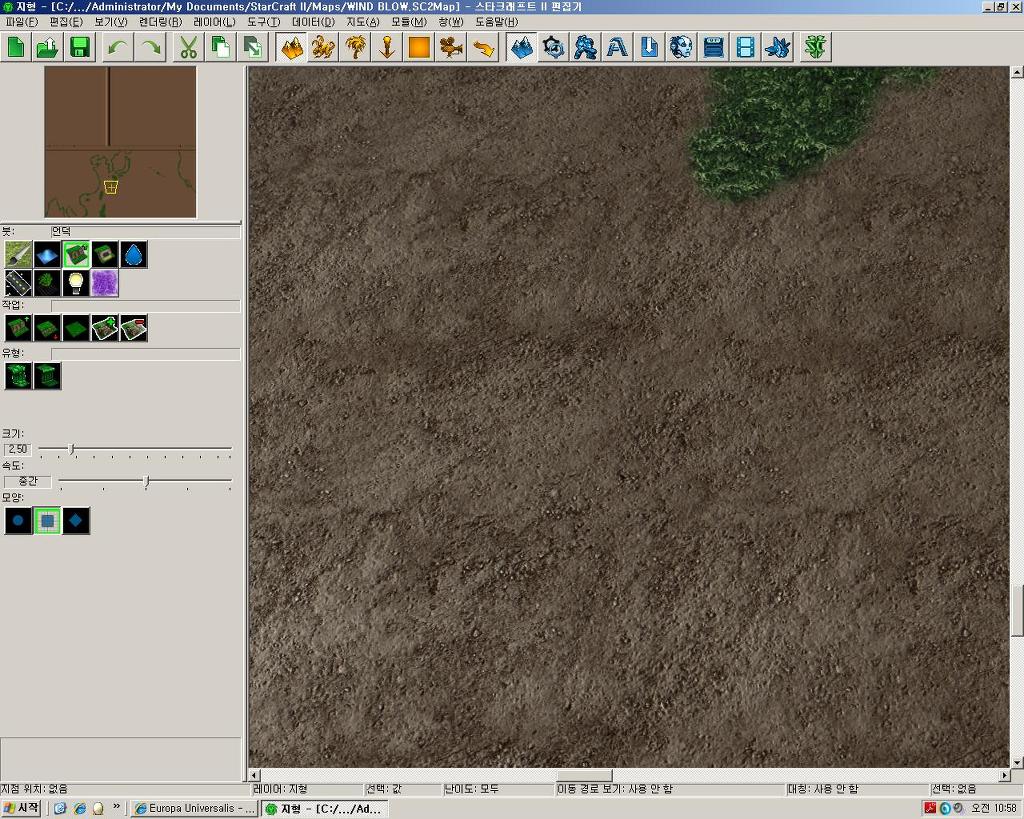Open the 레이어(L) menu
1024x819 pixels.
coord(214,22)
